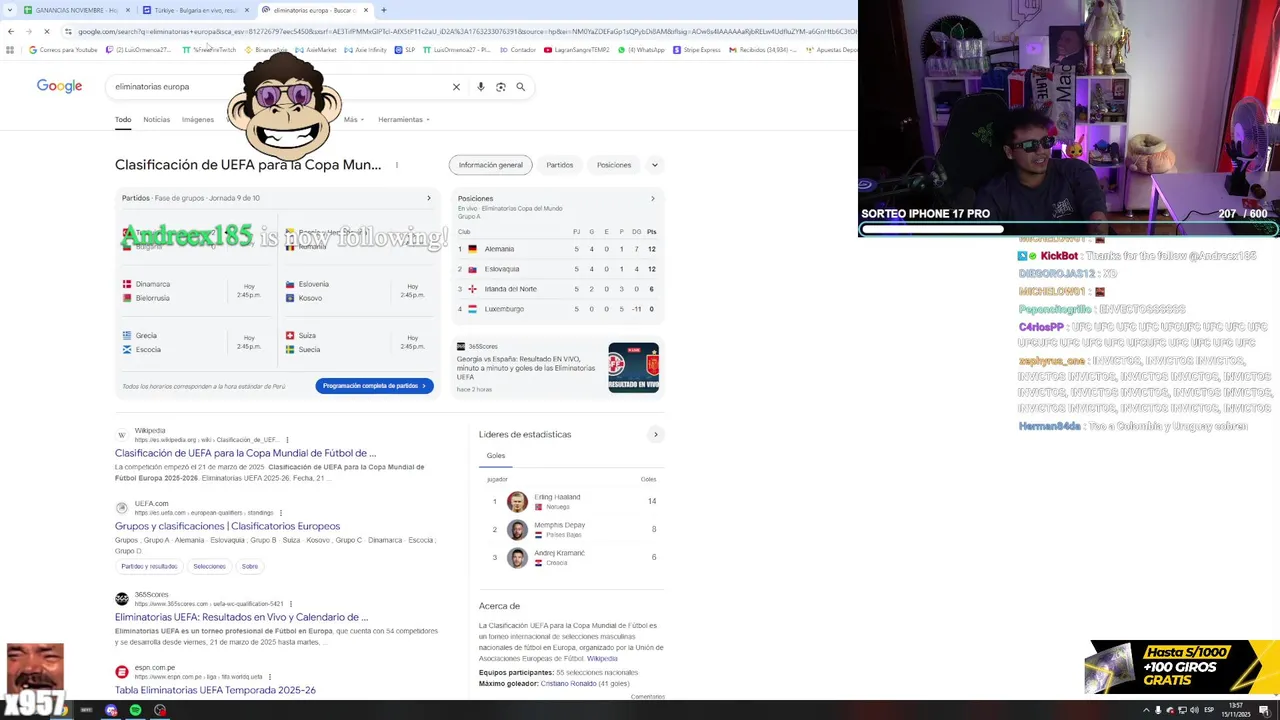
Task: Select the Posiciones chip
Action: coord(614,165)
